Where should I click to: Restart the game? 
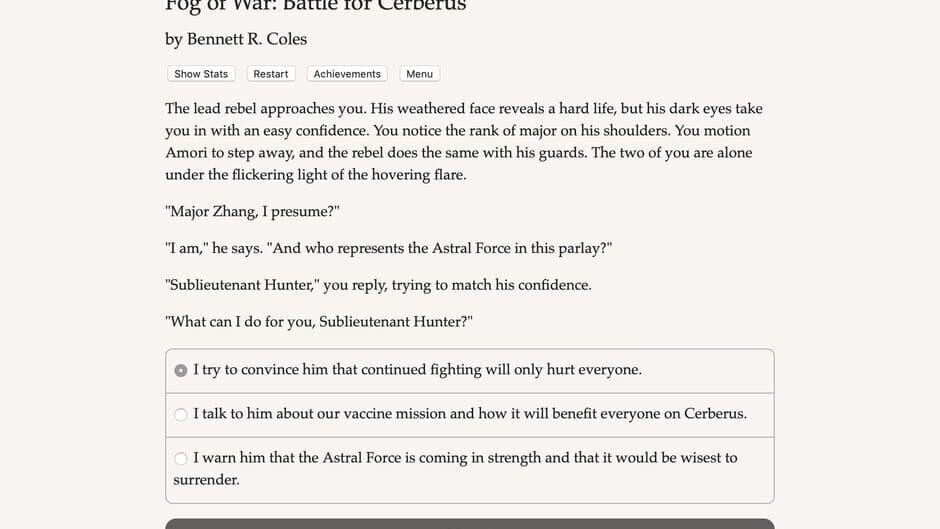click(270, 74)
